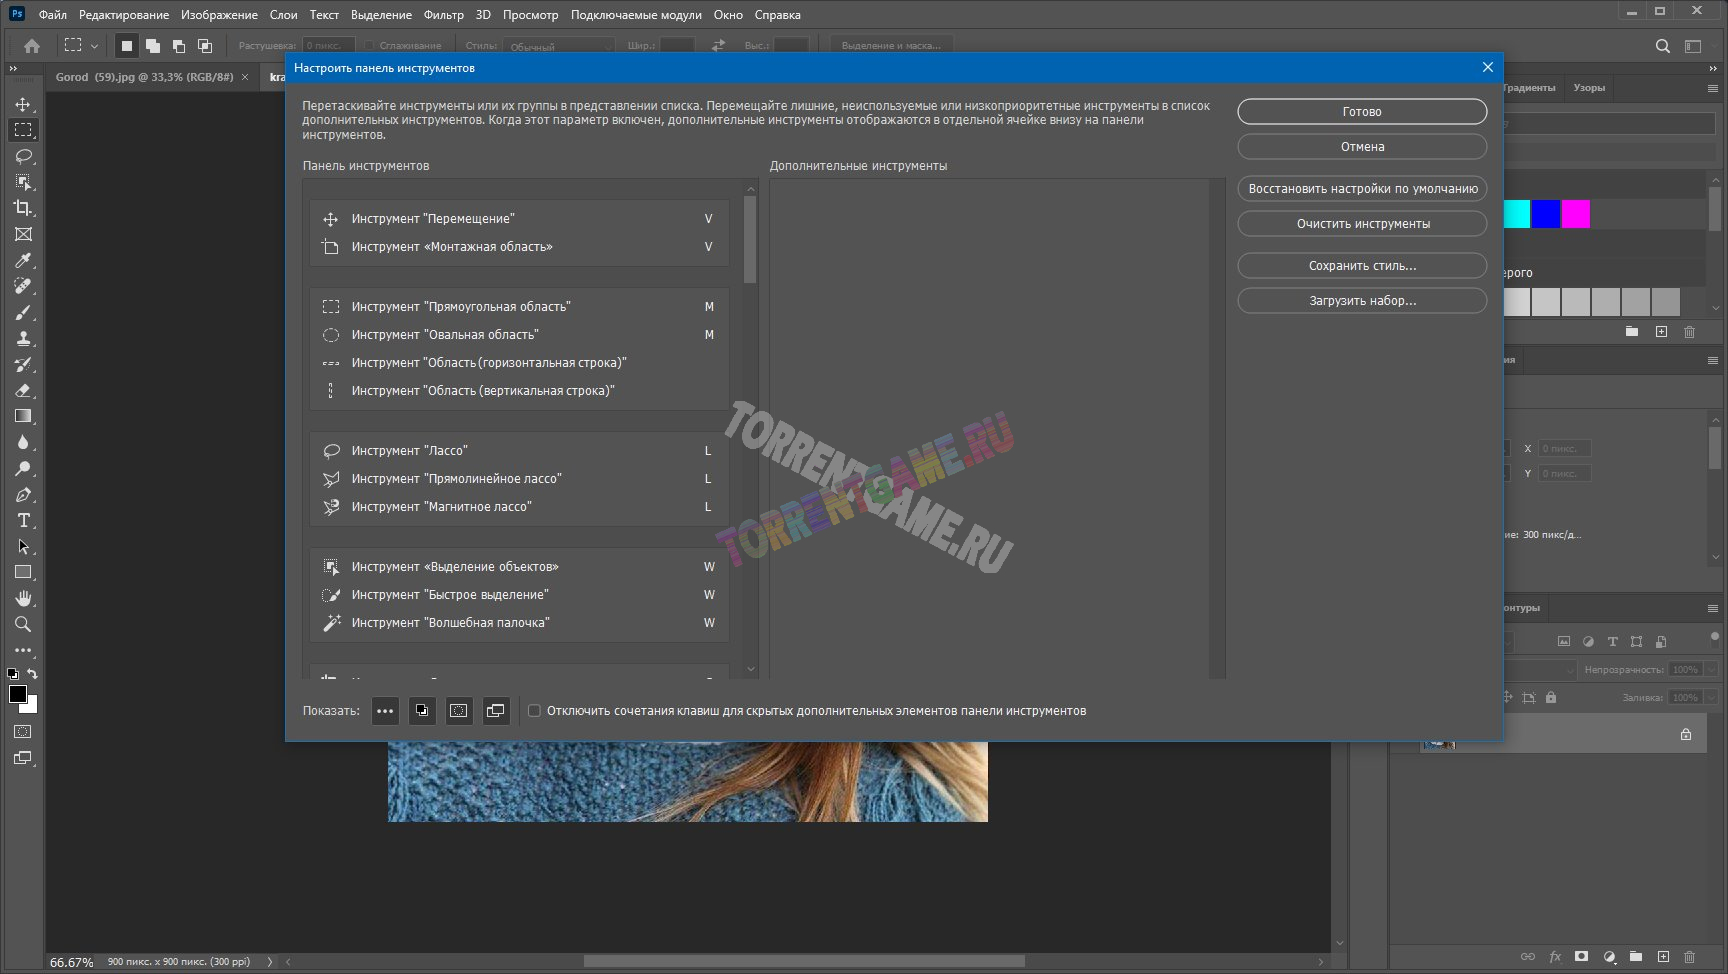Select the Hand tool
The image size is (1728, 974).
pyautogui.click(x=23, y=598)
